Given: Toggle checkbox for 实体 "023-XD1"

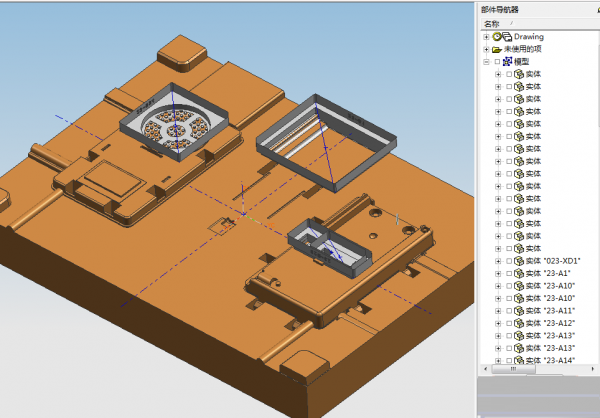Looking at the screenshot, I should (x=509, y=261).
